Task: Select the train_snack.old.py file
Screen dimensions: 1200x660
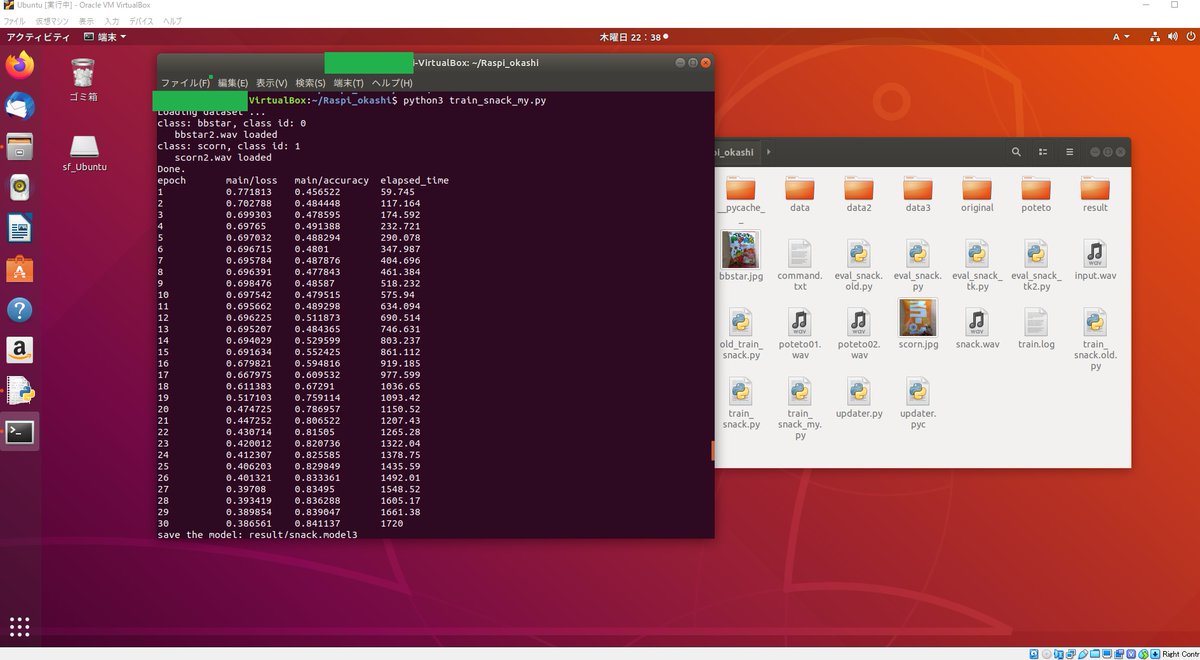Action: [1095, 339]
